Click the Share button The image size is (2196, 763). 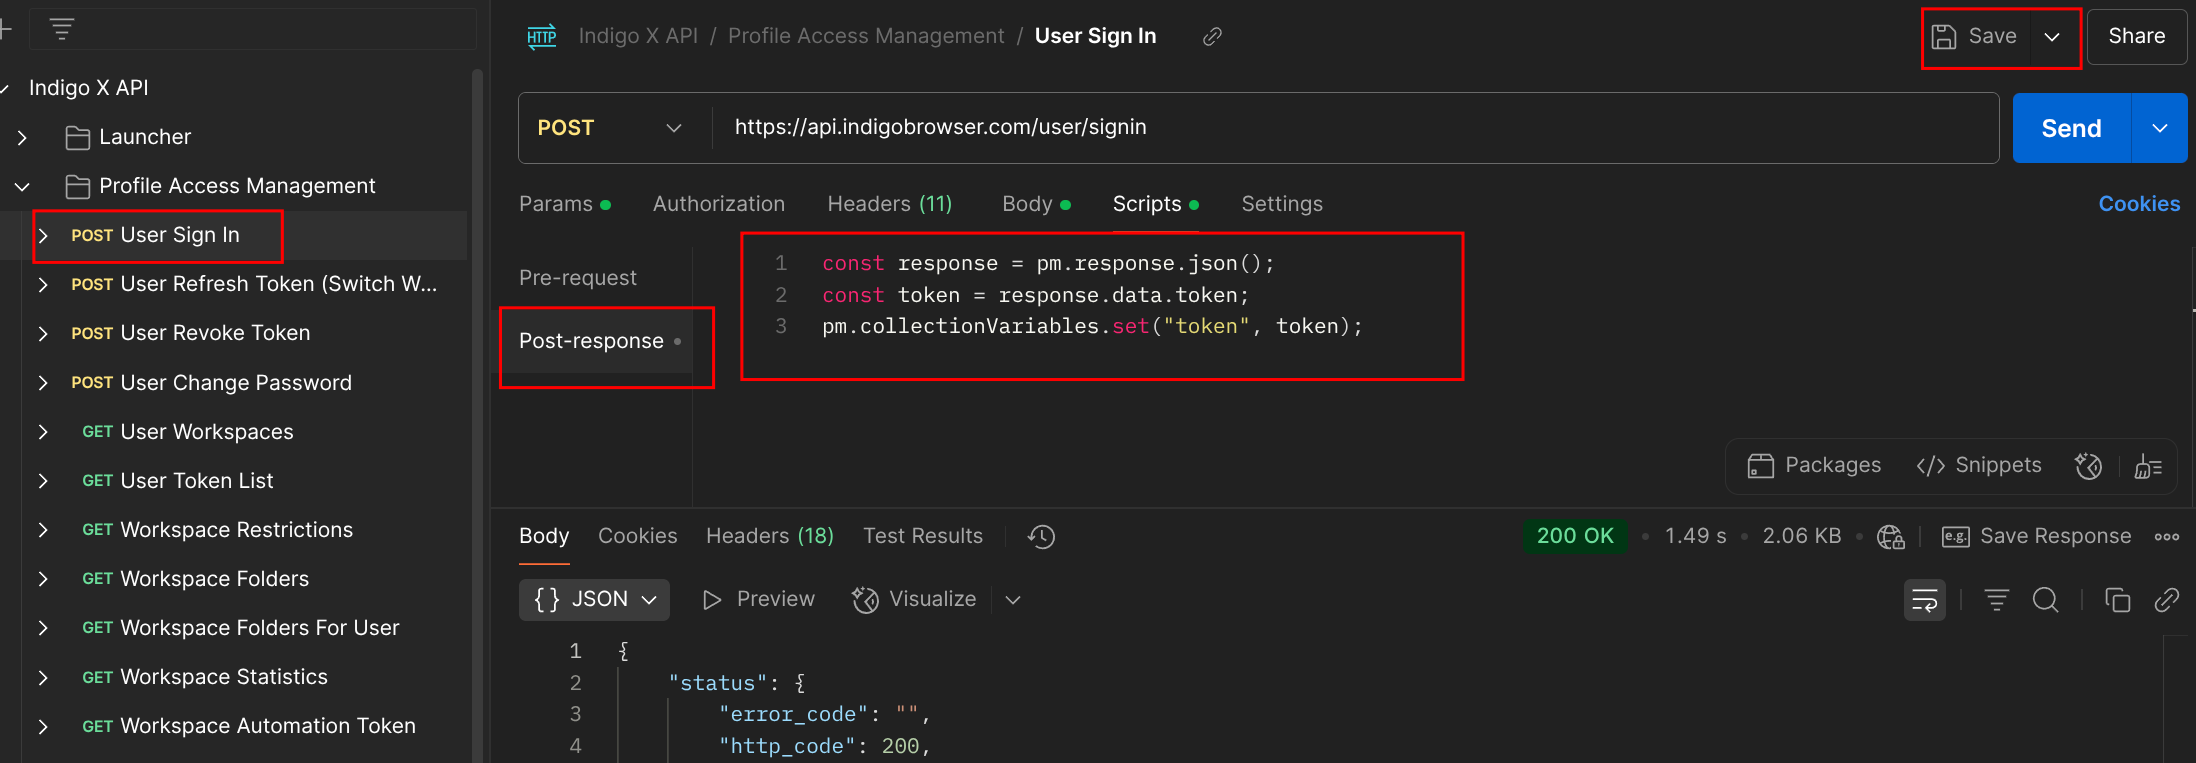coord(2136,37)
